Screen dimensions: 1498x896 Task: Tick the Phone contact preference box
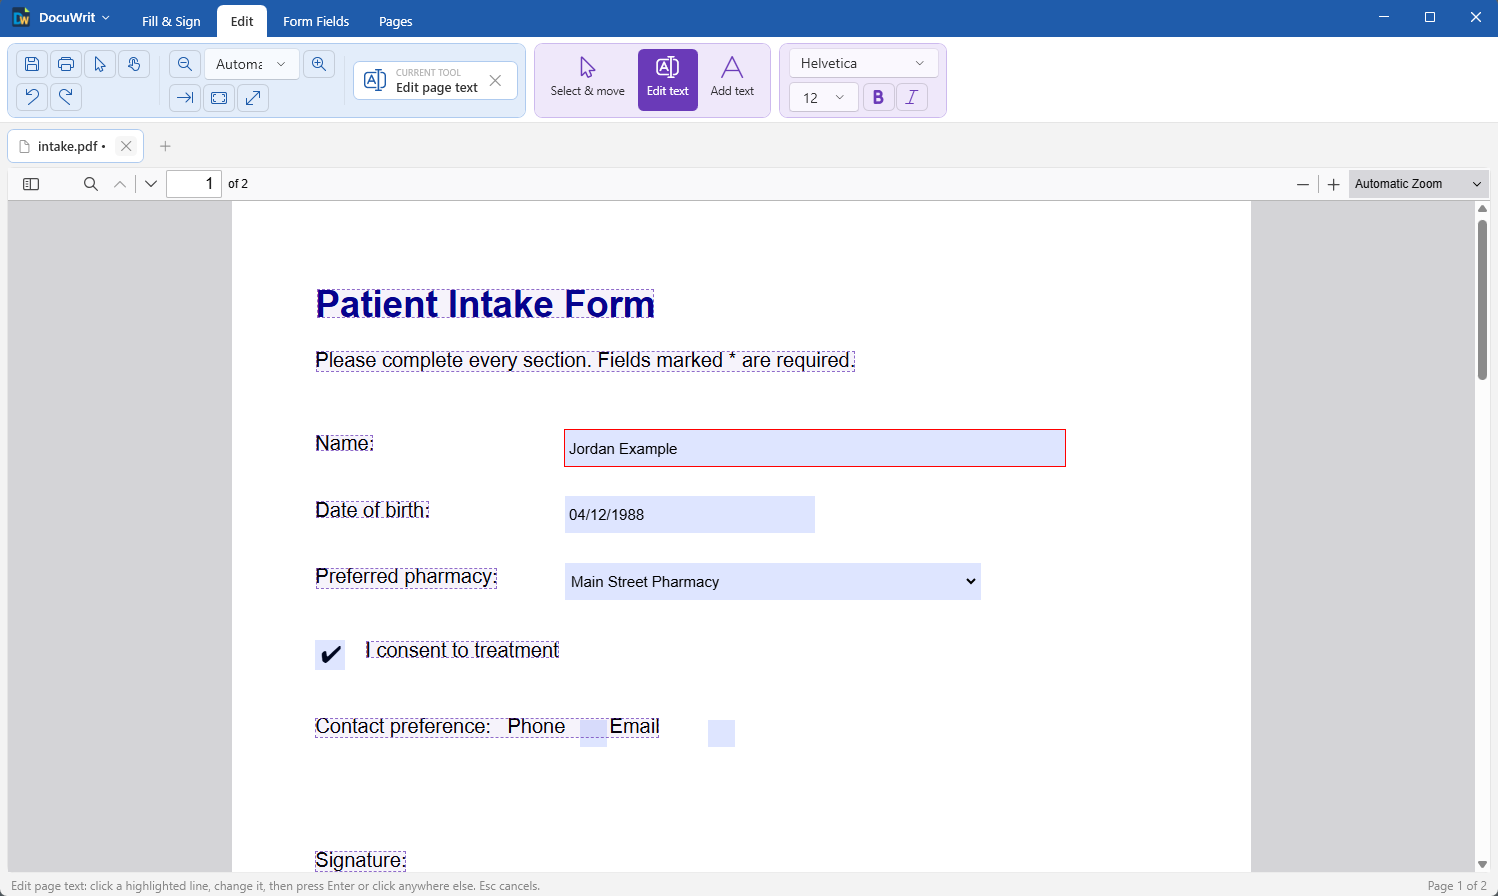pyautogui.click(x=593, y=733)
